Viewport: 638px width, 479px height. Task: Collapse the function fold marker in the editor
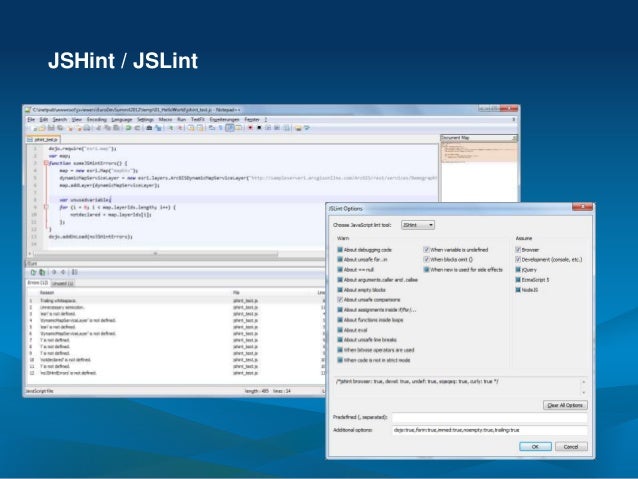tap(46, 163)
